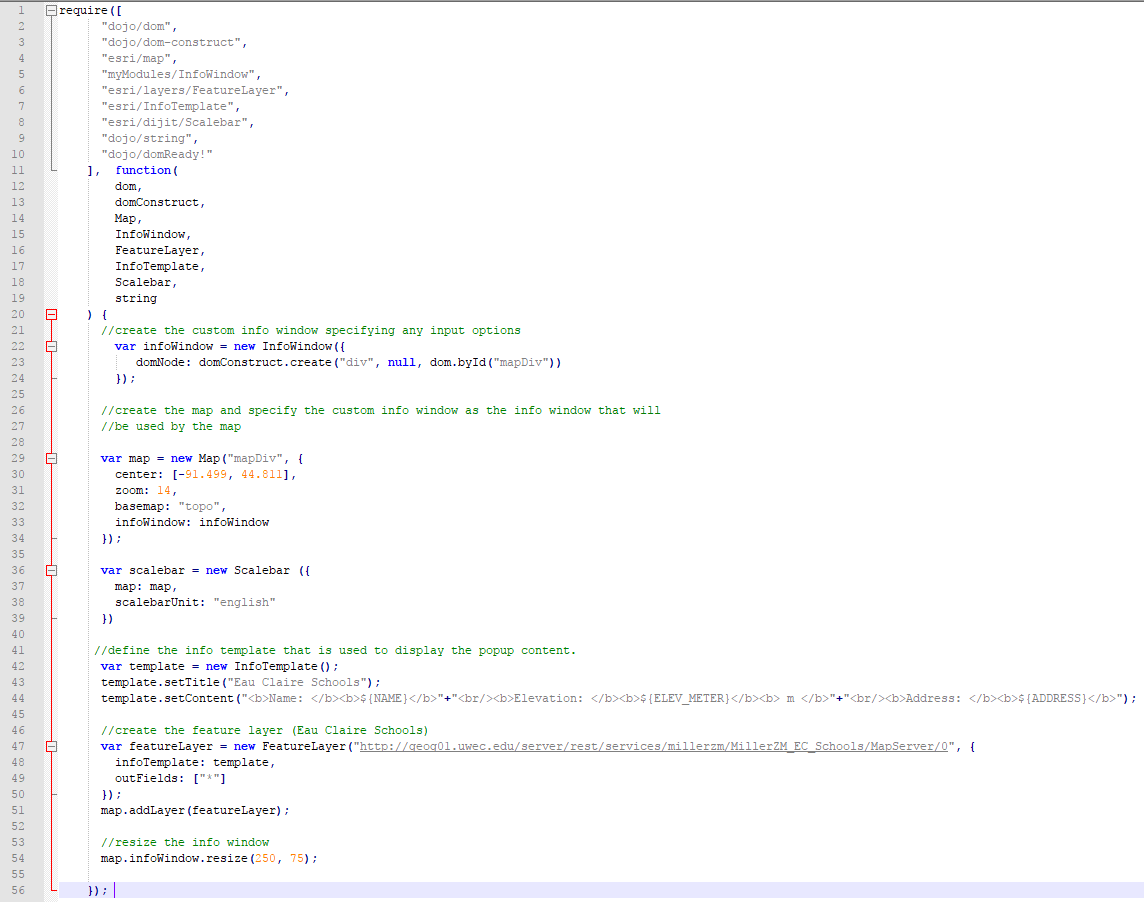Click the blue 'function' keyword

click(x=143, y=170)
